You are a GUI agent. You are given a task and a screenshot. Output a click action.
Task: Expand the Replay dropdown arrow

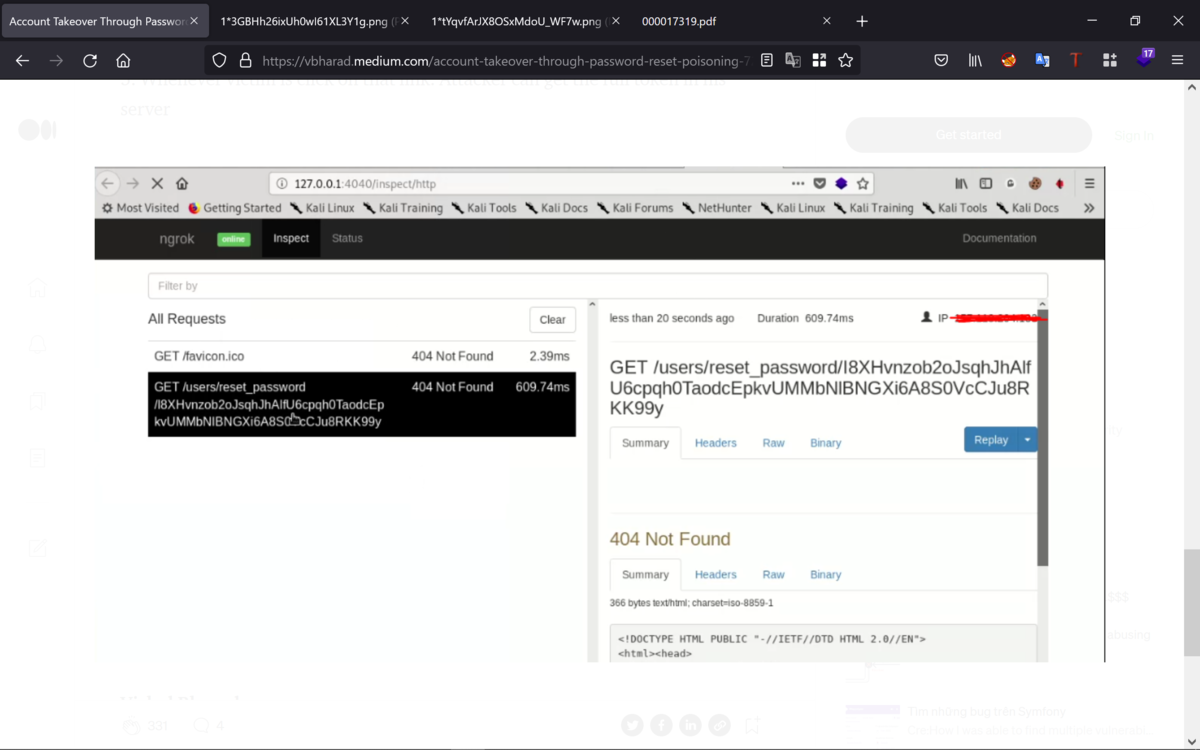1027,440
